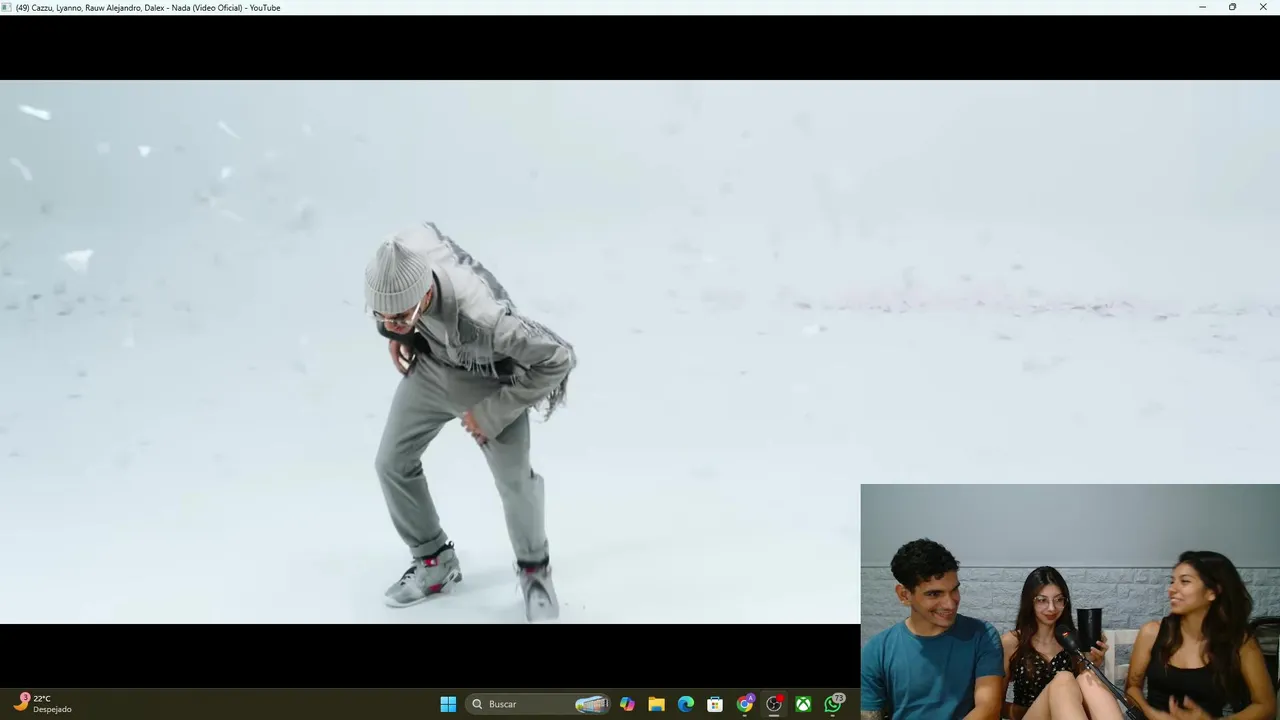1280x720 pixels.
Task: Click the webcam overlay of three people
Action: pos(1070,602)
